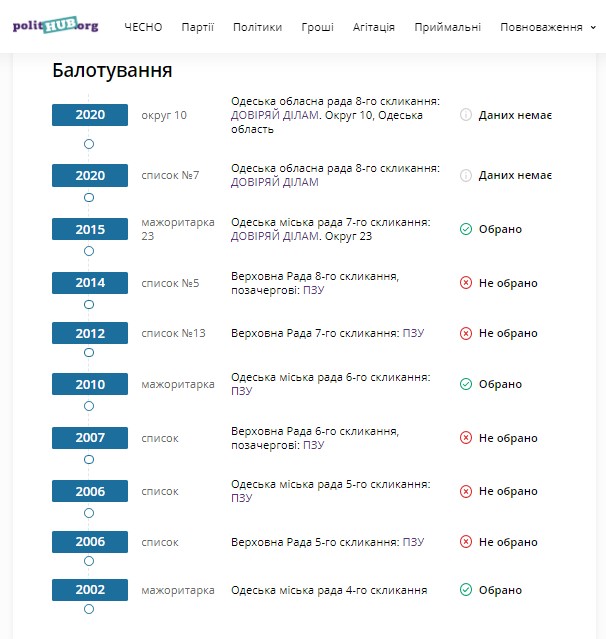
Task: Click the info icon for округ 10 row
Action: (466, 115)
